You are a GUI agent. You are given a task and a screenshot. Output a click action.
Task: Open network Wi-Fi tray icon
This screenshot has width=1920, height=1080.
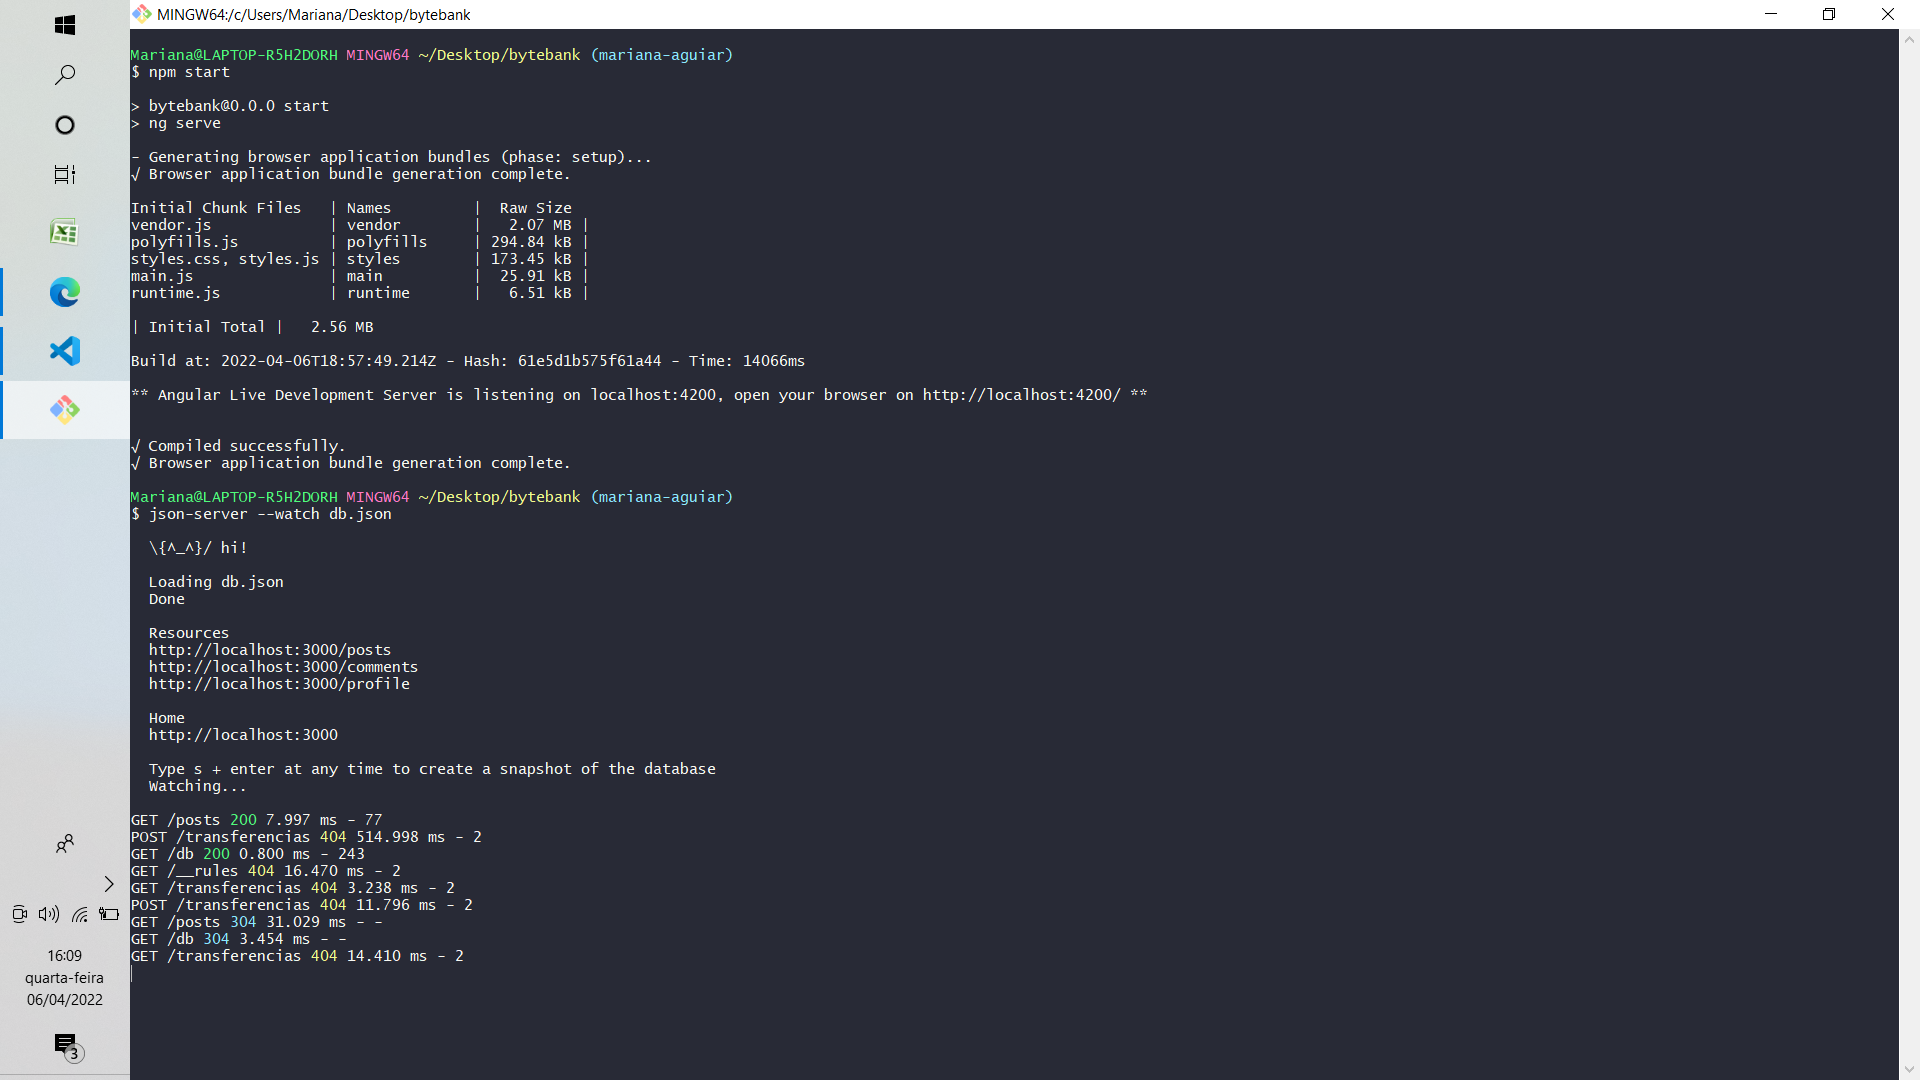[x=80, y=914]
